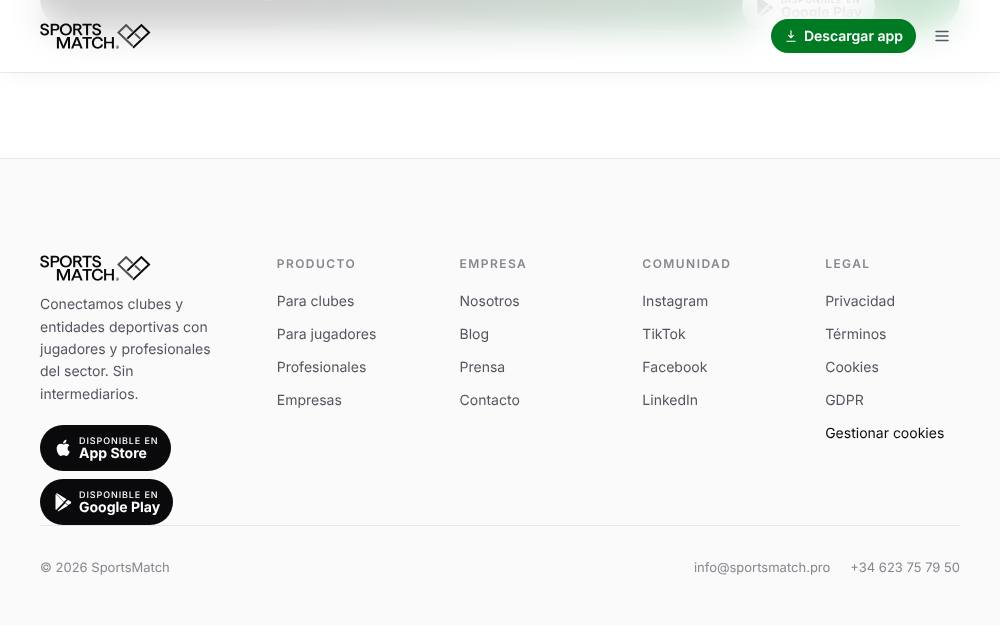The image size is (1000, 625).
Task: View the GDPR link
Action: pos(844,401)
